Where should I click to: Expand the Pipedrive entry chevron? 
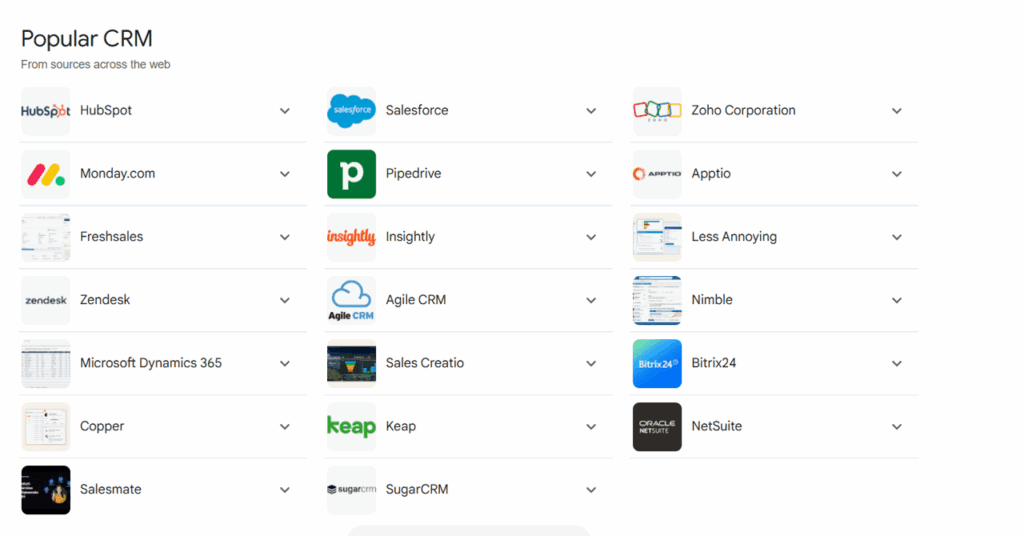point(591,174)
